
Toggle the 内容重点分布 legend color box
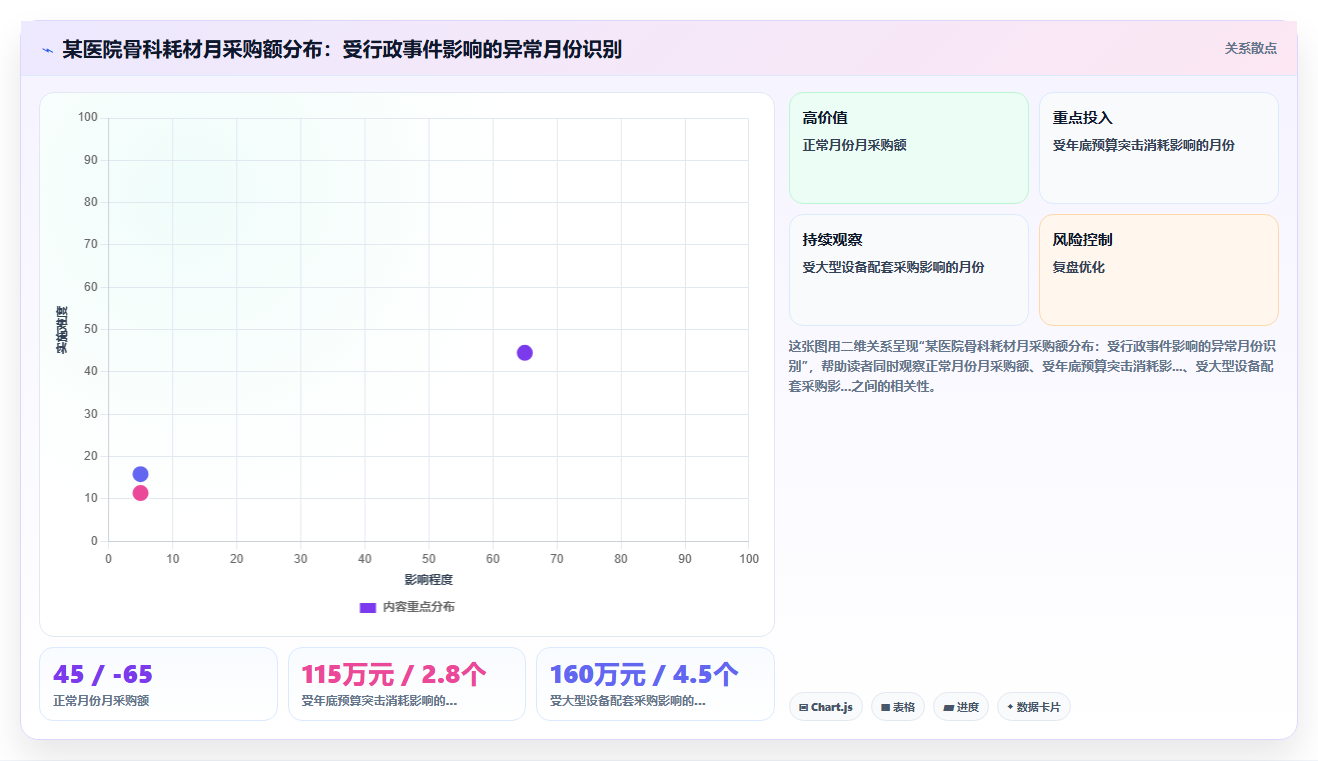368,607
